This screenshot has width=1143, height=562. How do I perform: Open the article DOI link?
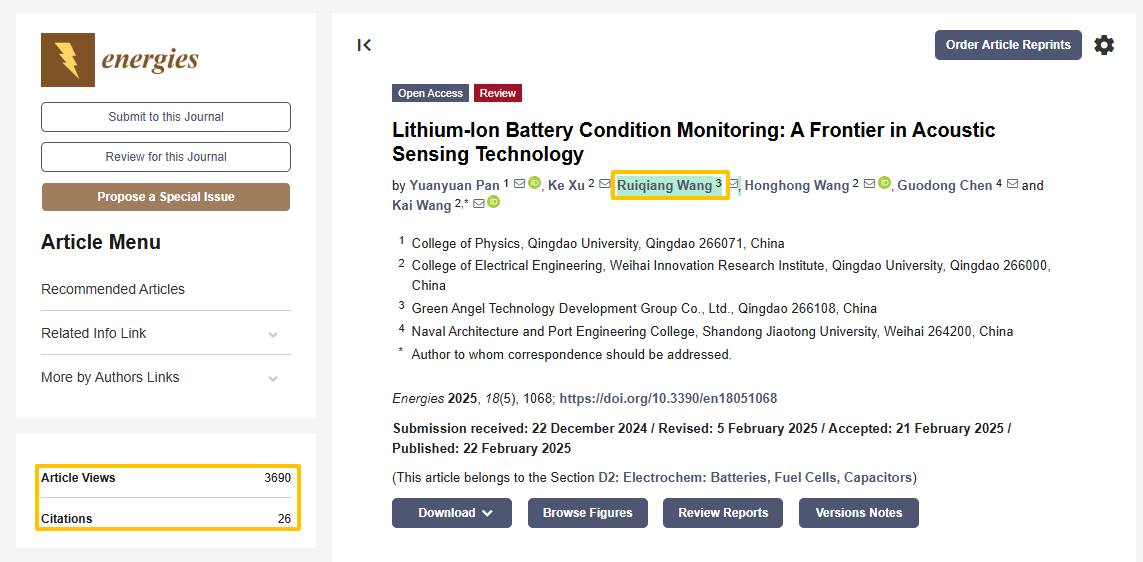click(x=668, y=398)
